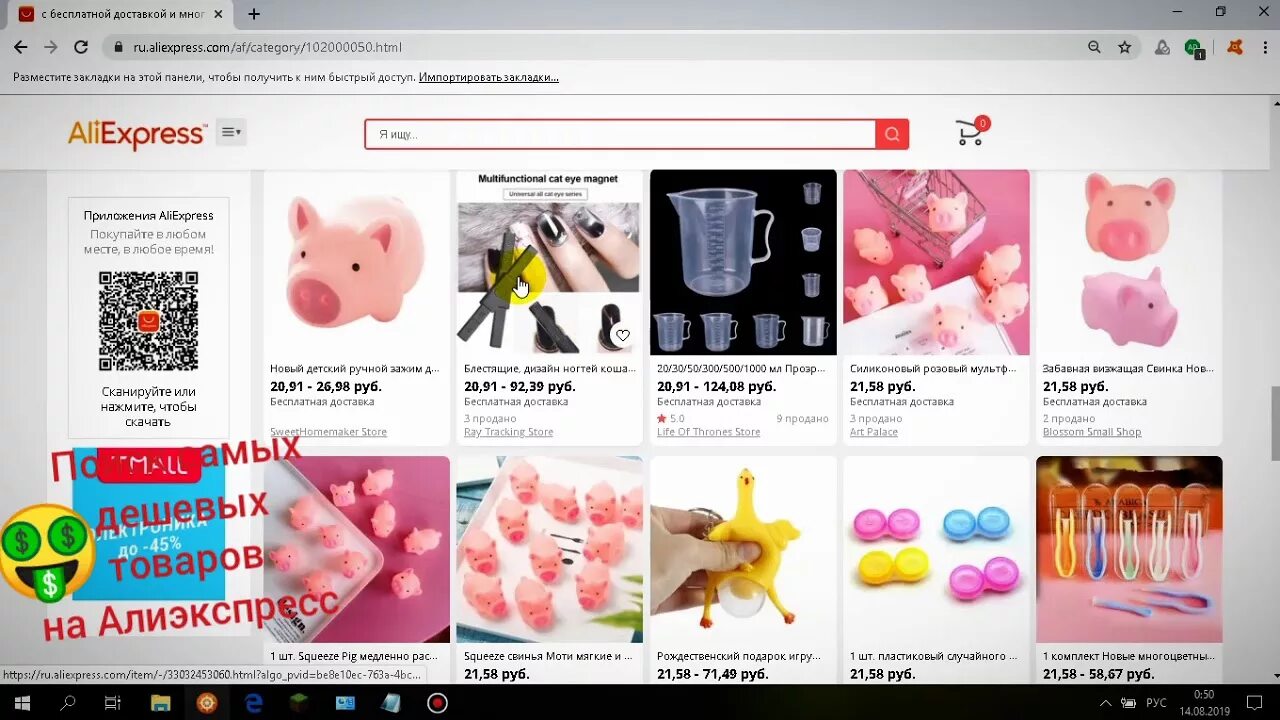This screenshot has height=720, width=1280.
Task: Click the browser forward arrow
Action: pyautogui.click(x=51, y=47)
